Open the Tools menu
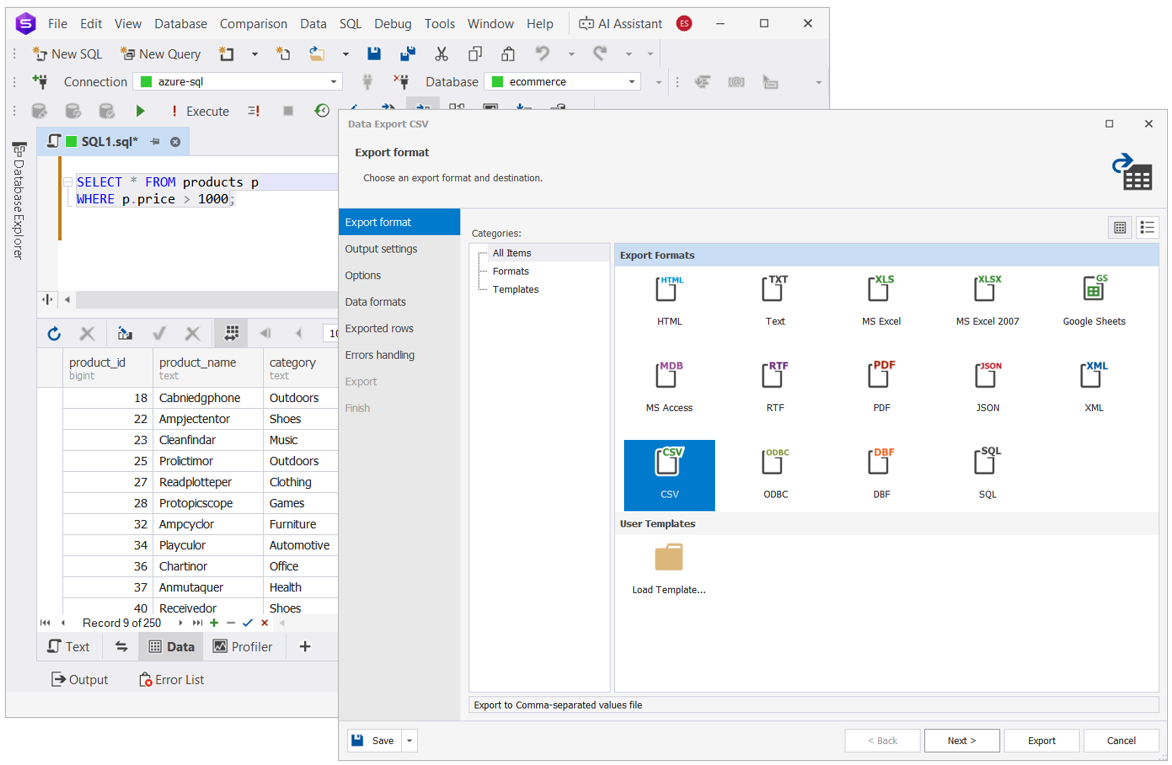Screen dimensions: 1172x765 tap(440, 24)
